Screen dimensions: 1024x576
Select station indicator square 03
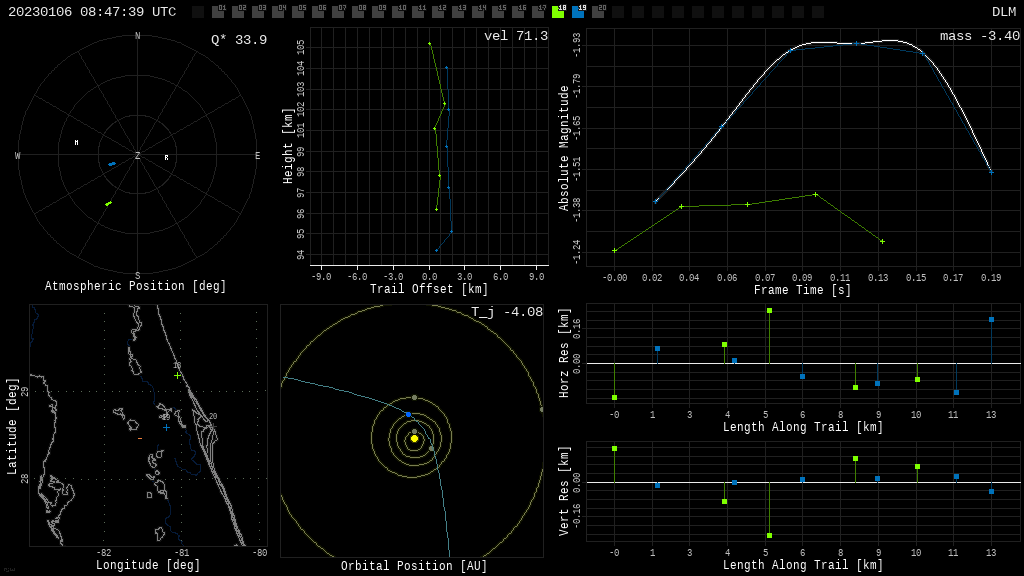pos(258,12)
